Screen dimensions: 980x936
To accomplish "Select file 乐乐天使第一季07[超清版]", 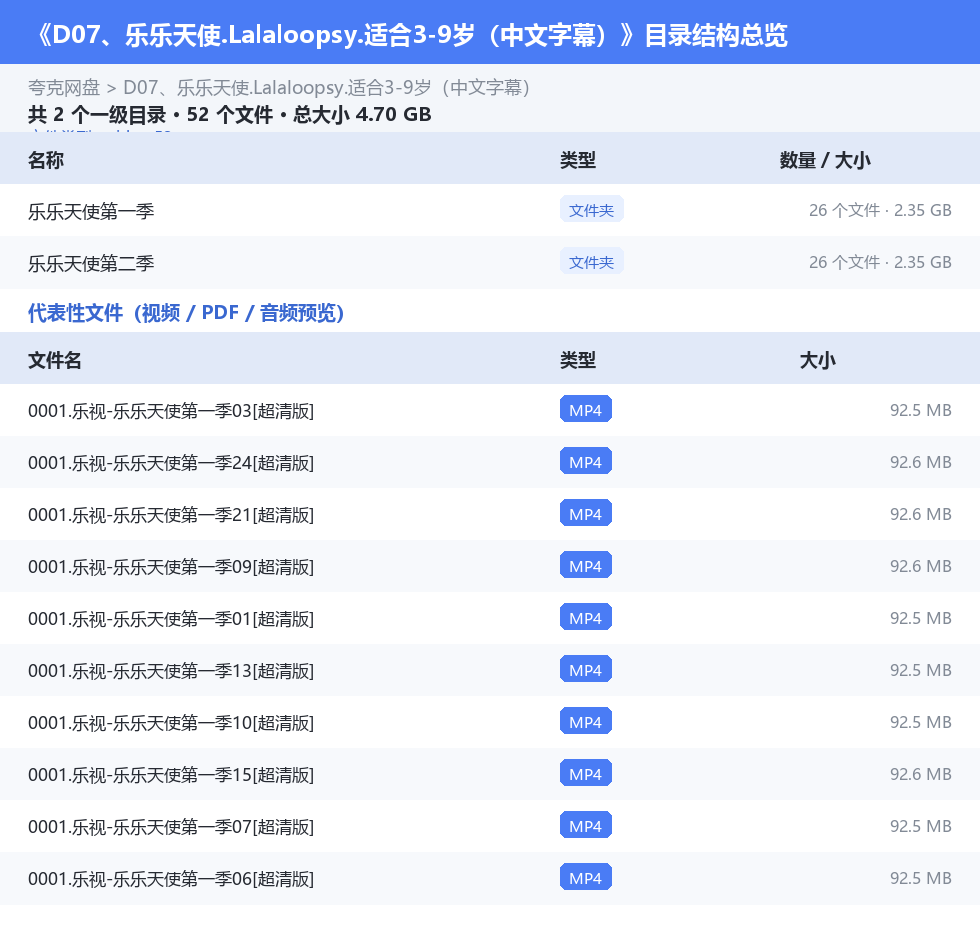I will click(171, 827).
